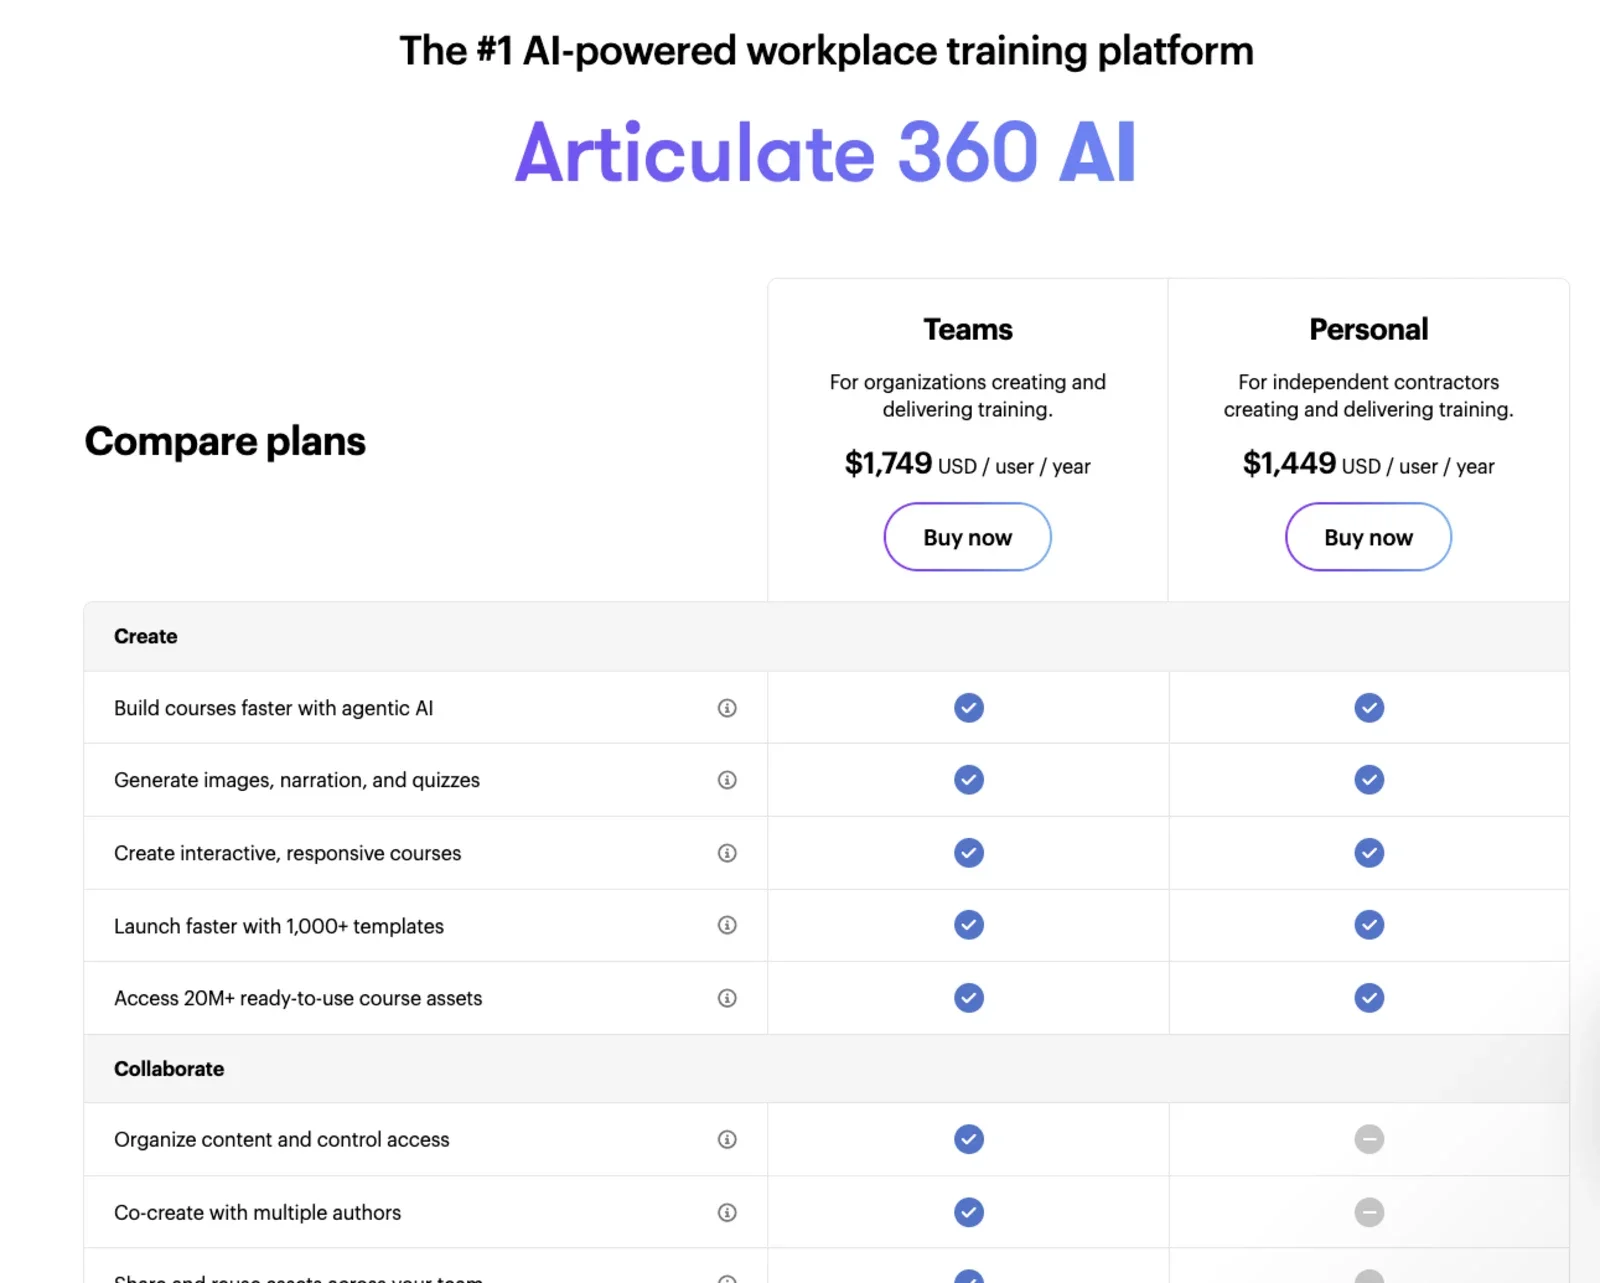The height and width of the screenshot is (1283, 1600).
Task: Click Teams checkmark for 20M+ course assets
Action: click(x=968, y=998)
